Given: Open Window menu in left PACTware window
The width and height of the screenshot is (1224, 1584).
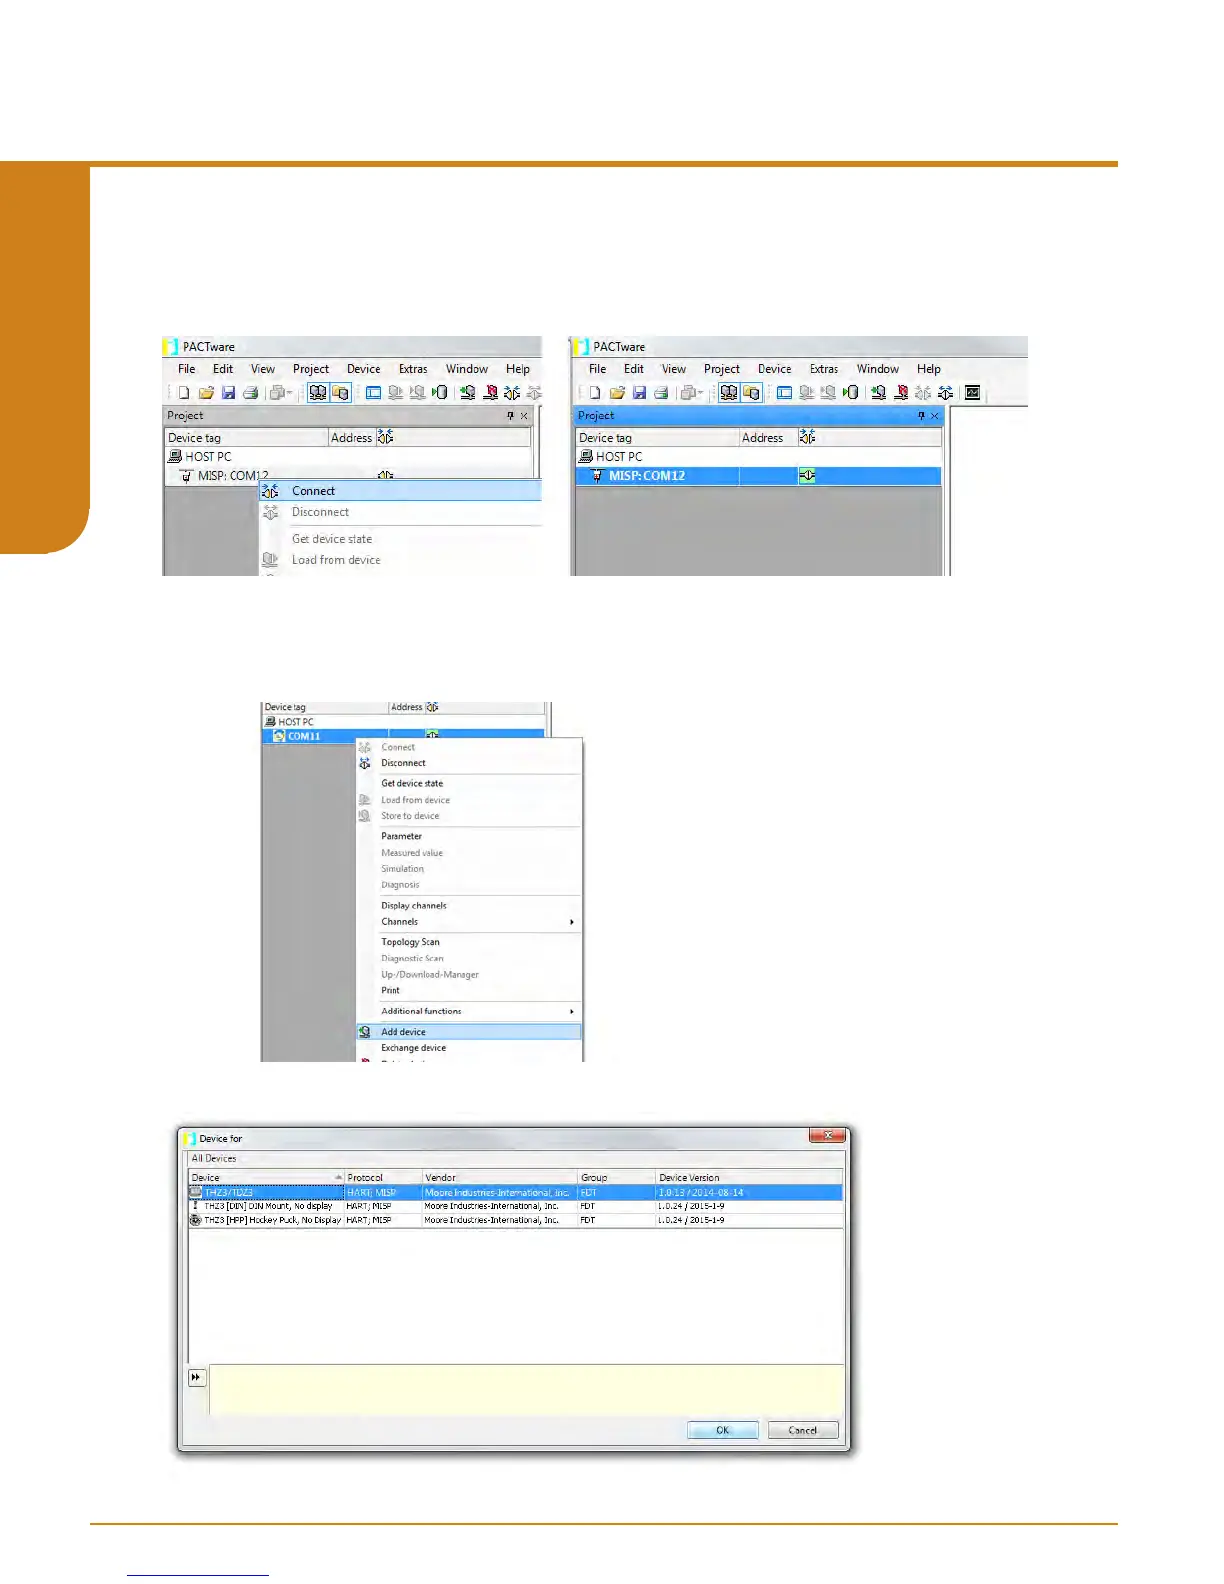Looking at the screenshot, I should click(x=467, y=369).
